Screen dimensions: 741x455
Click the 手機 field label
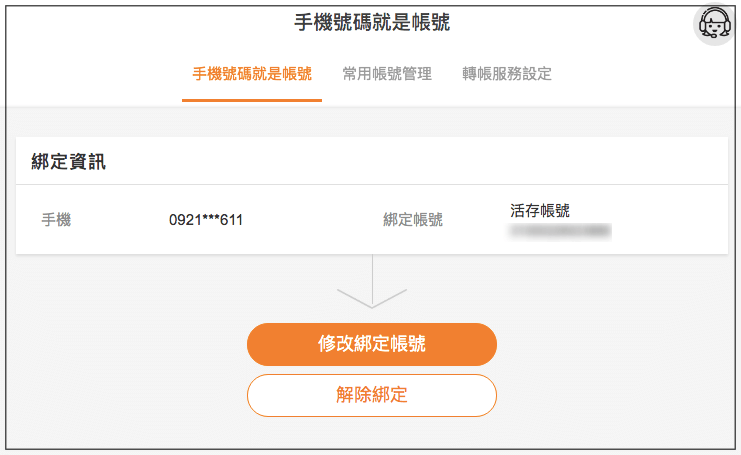56,220
